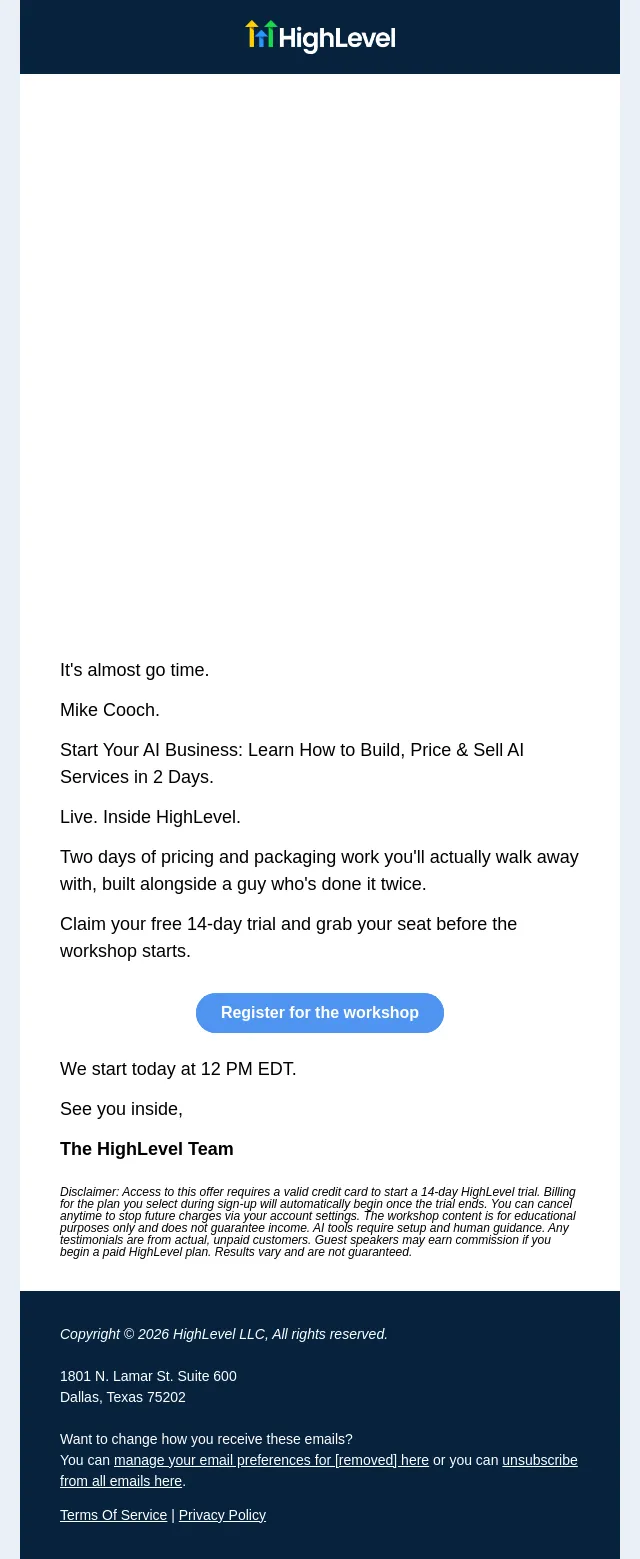Open the Terms Of Service link
The width and height of the screenshot is (640, 1559).
pyautogui.click(x=113, y=1515)
